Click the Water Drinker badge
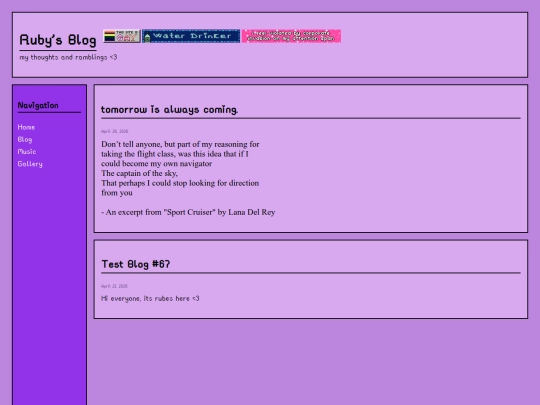 pyautogui.click(x=191, y=36)
